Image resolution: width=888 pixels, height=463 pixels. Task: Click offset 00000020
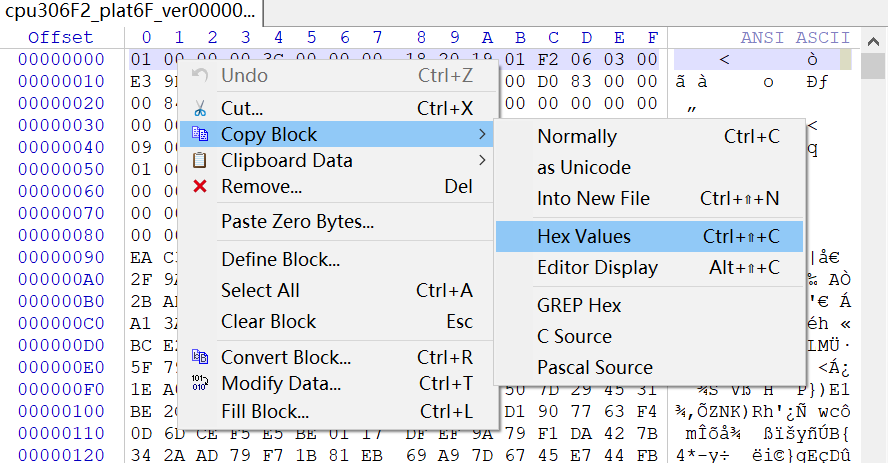(61, 104)
